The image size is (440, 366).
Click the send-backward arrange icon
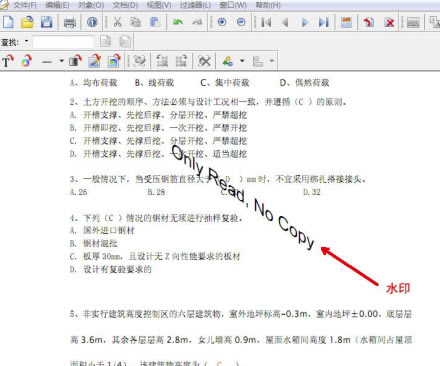pos(182,61)
